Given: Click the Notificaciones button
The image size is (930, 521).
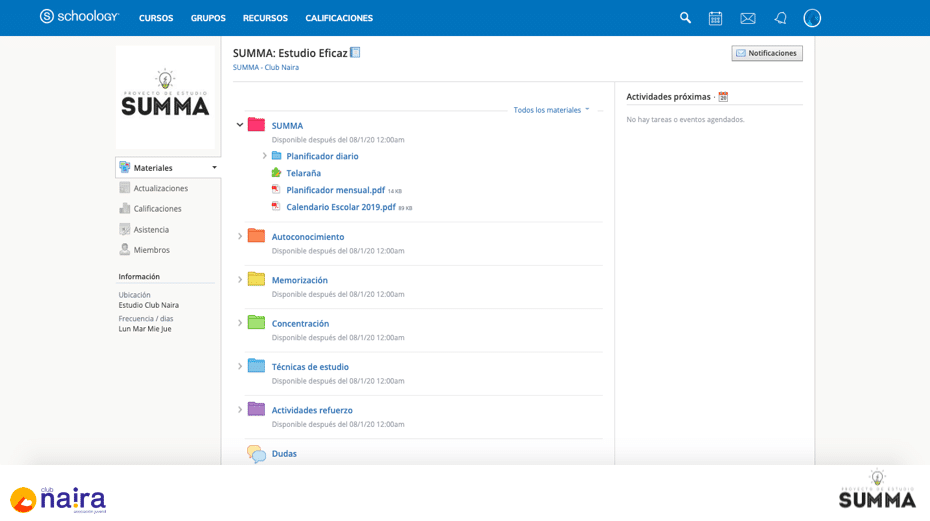Looking at the screenshot, I should point(767,53).
